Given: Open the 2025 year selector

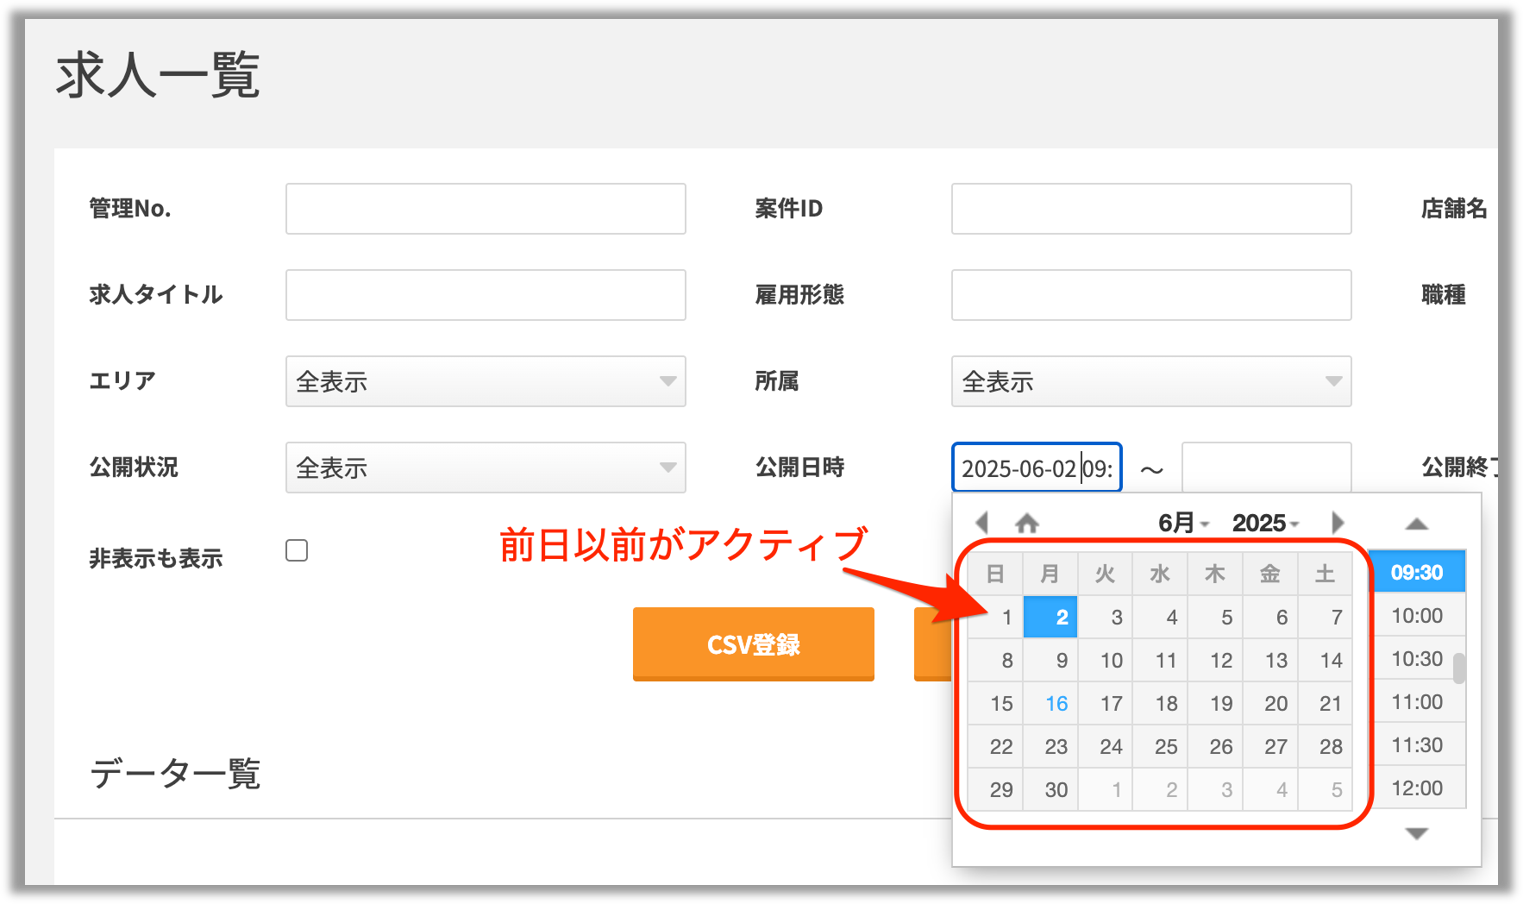Looking at the screenshot, I should click(1265, 523).
